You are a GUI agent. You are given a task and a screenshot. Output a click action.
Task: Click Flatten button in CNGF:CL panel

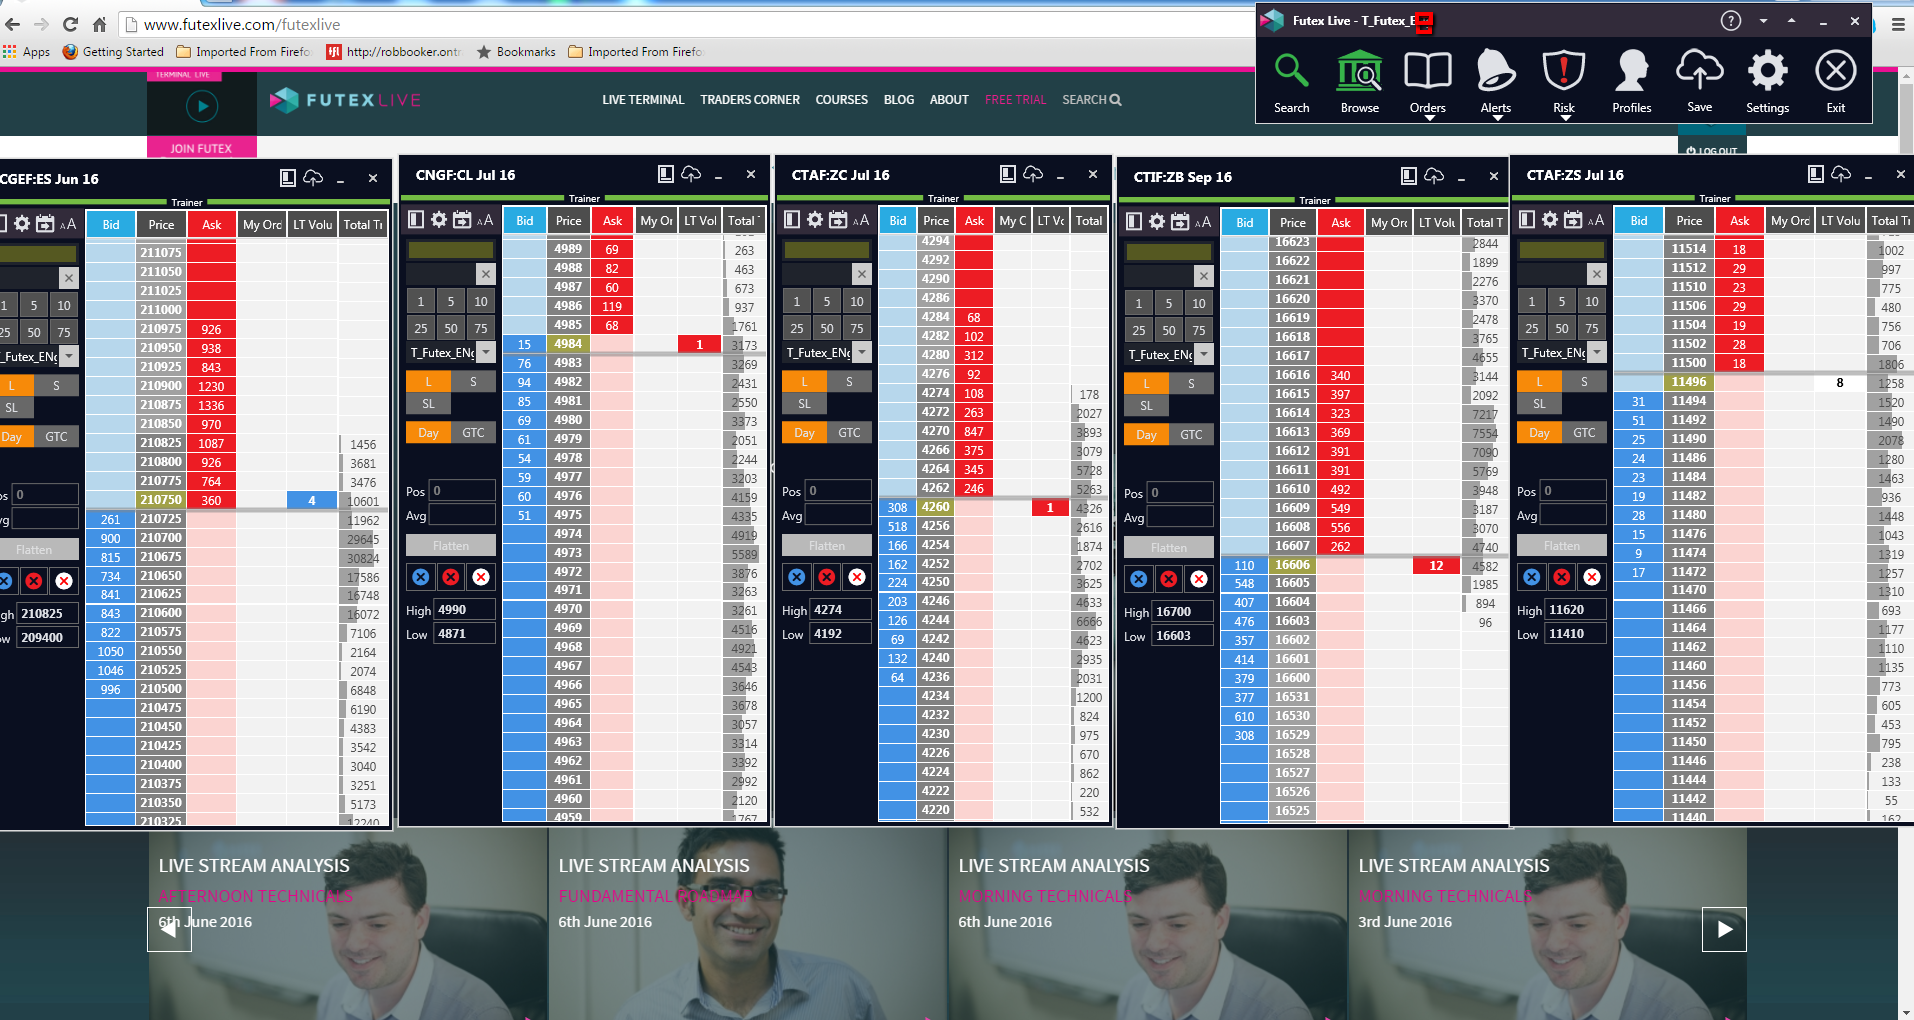click(451, 545)
